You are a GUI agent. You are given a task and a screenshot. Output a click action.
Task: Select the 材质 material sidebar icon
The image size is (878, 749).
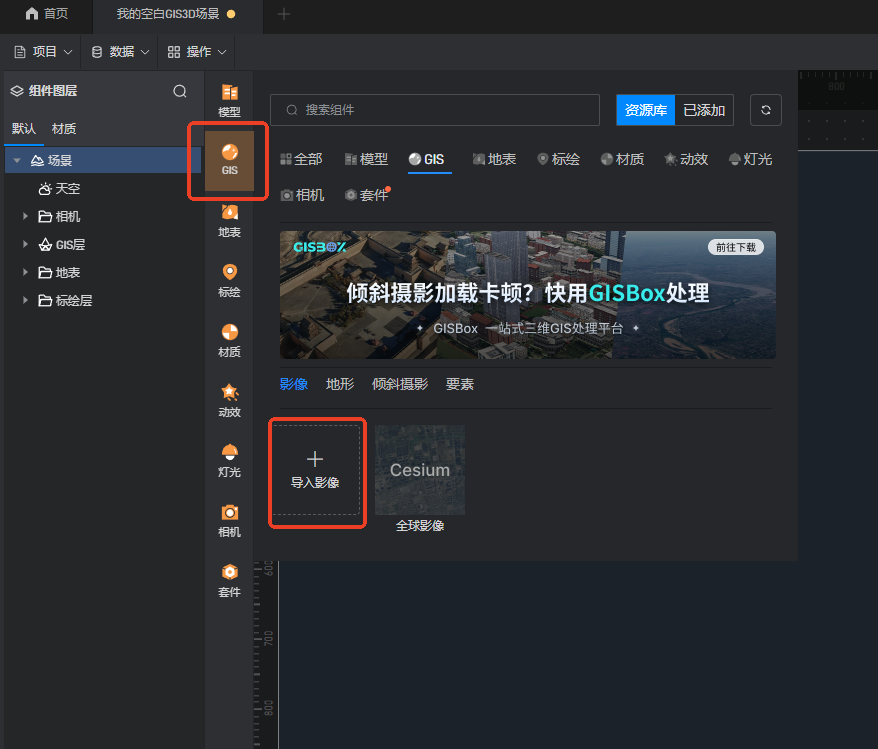pyautogui.click(x=229, y=340)
